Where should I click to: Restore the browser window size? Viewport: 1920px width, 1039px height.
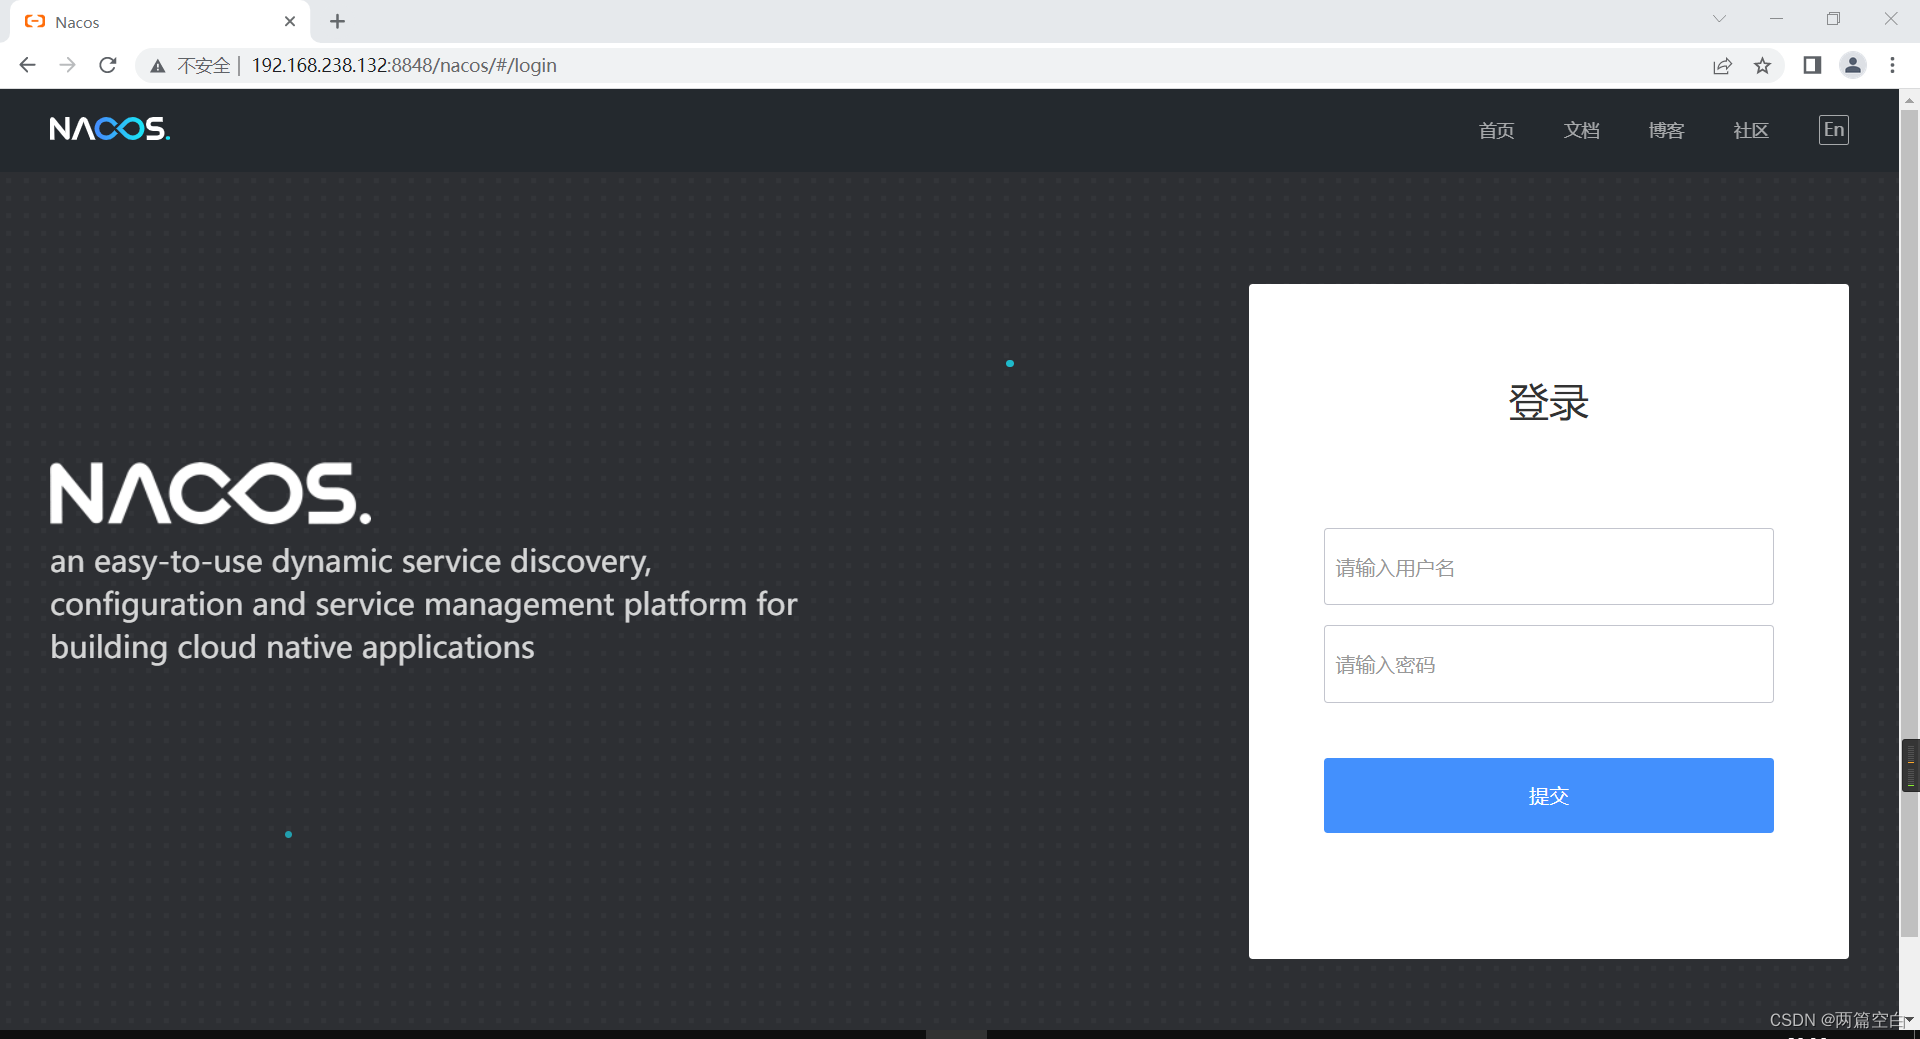click(x=1833, y=19)
